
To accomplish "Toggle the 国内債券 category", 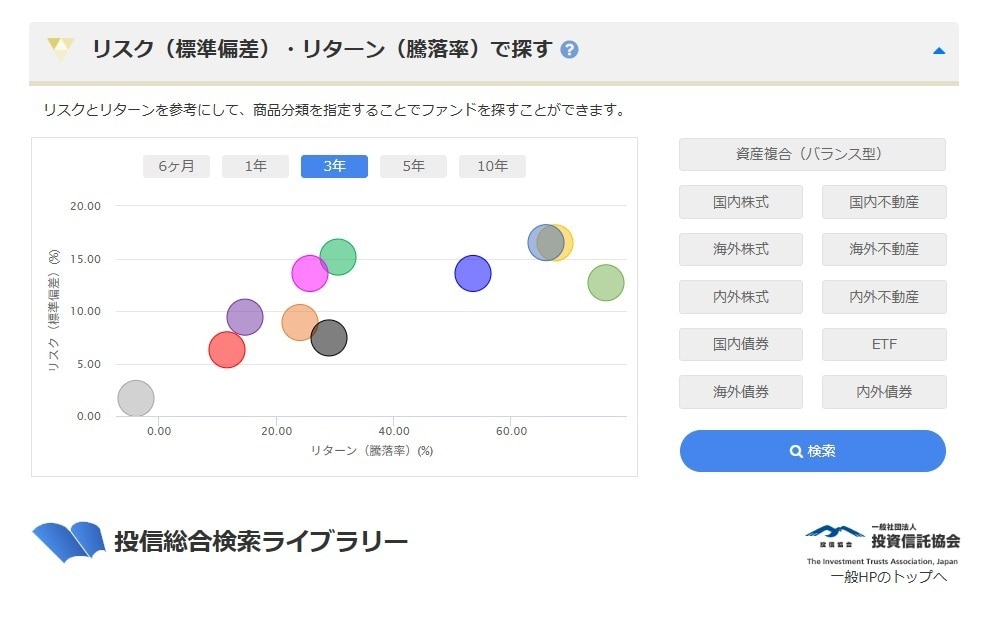I will [741, 344].
